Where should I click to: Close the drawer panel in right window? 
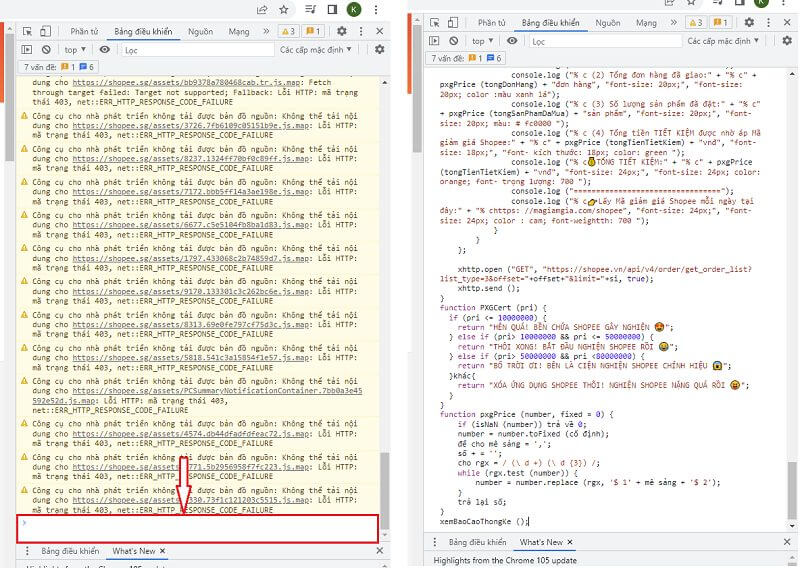(787, 542)
